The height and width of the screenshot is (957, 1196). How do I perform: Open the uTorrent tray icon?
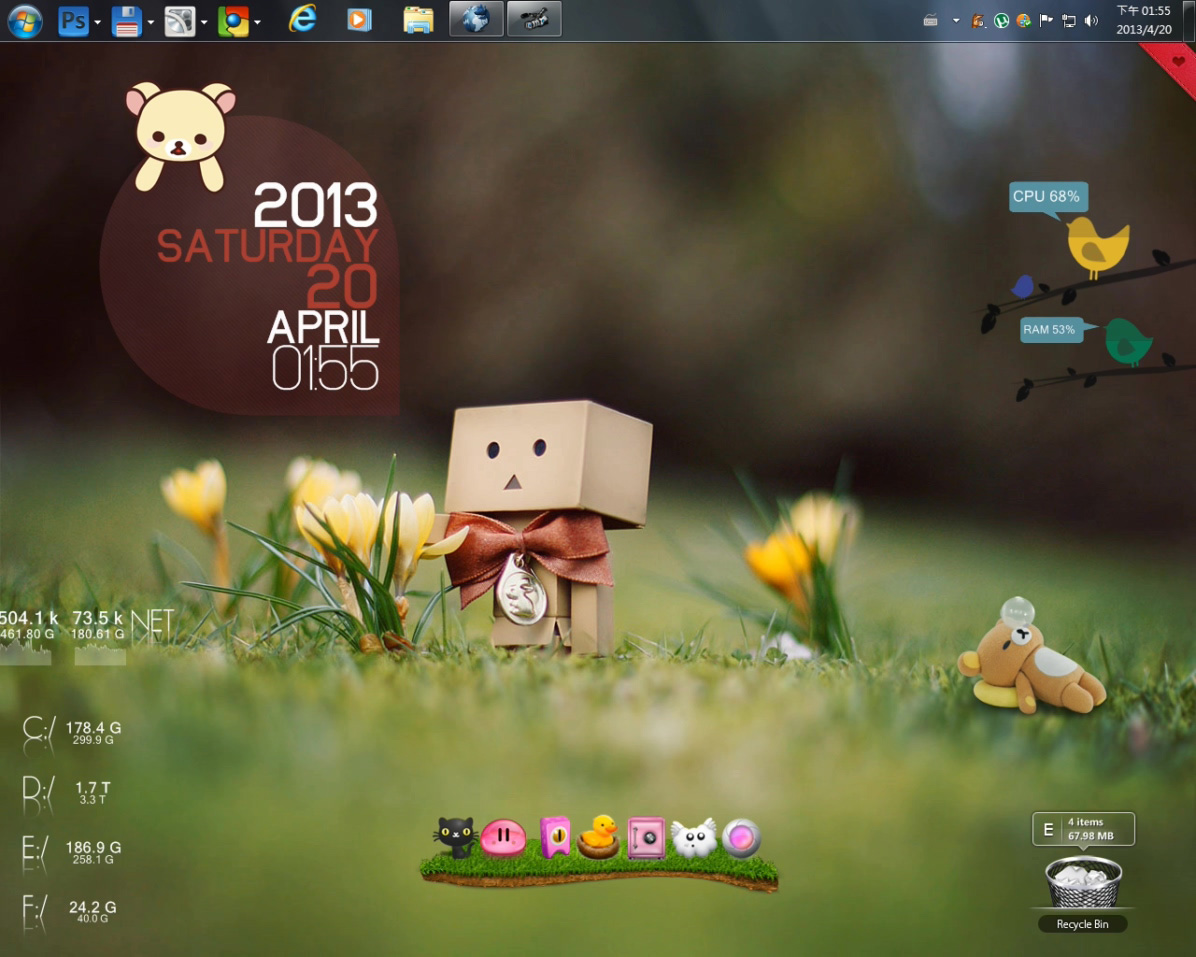[1001, 20]
